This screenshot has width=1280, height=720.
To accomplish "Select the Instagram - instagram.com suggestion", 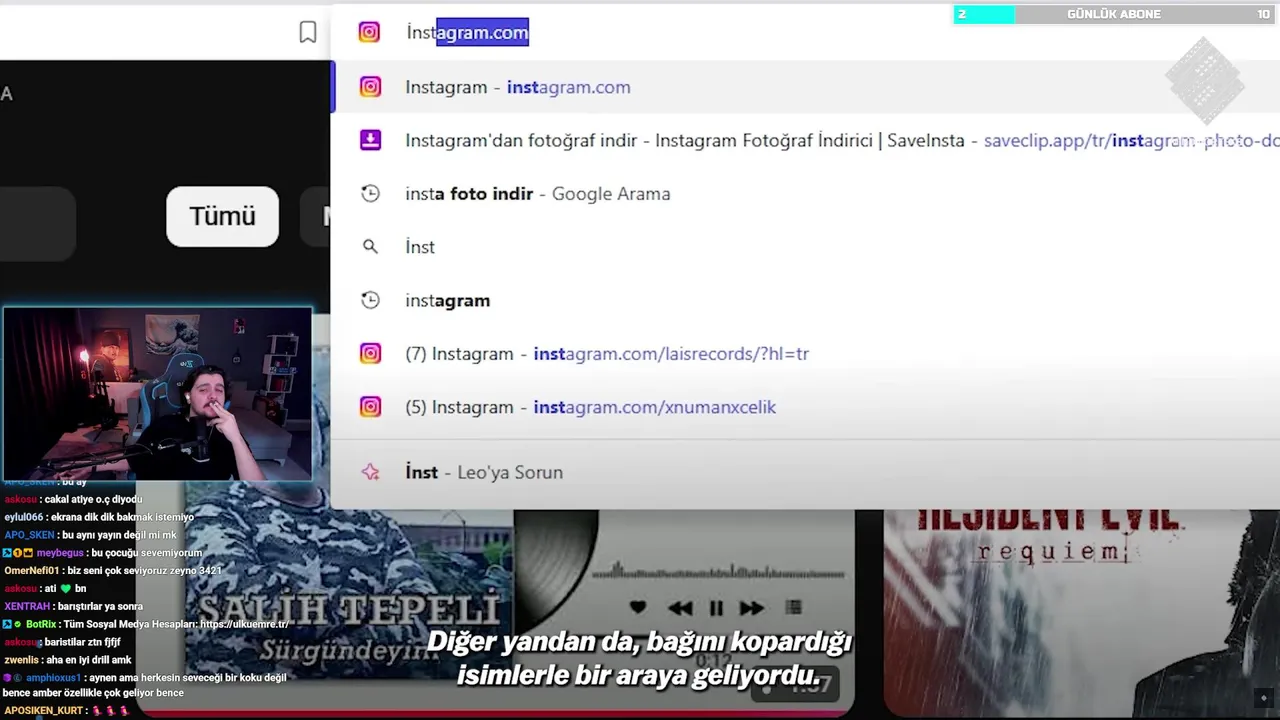I will 805,87.
